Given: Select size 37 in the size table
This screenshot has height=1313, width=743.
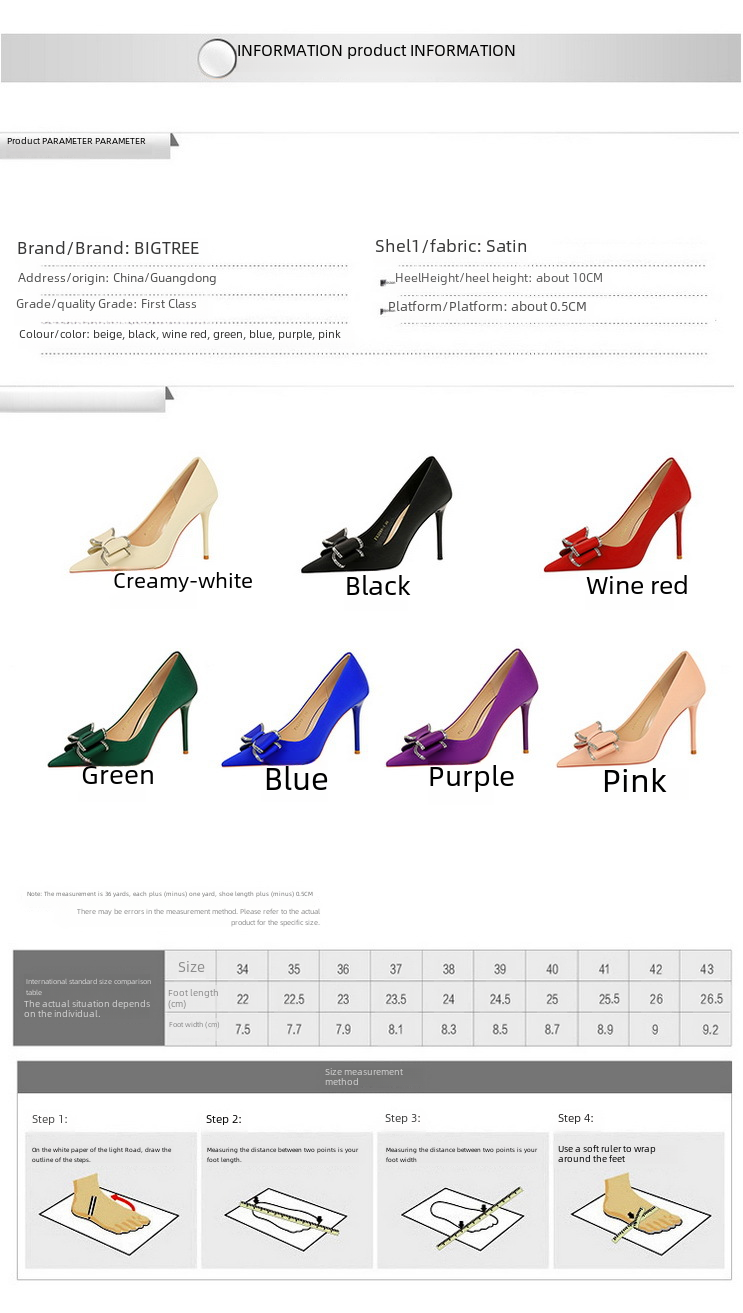Looking at the screenshot, I should pos(396,969).
